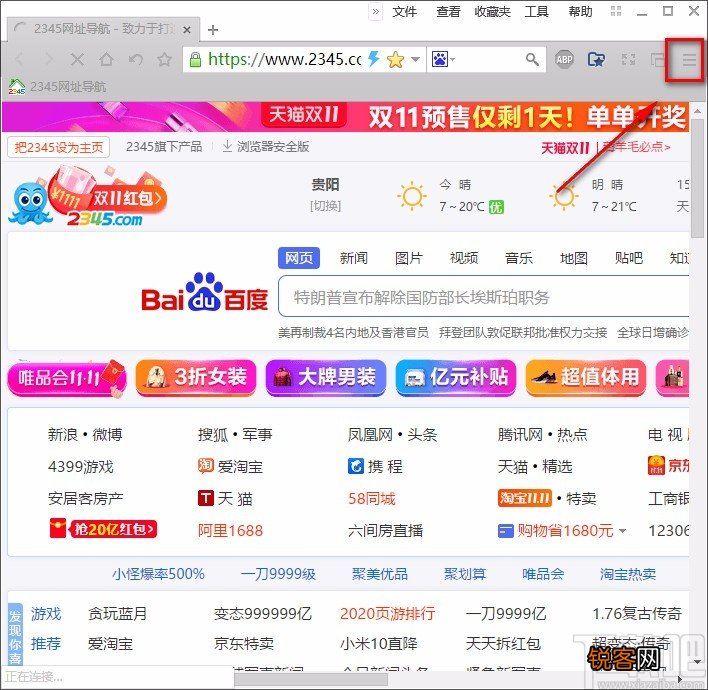Select the 图片 search tab

point(409,258)
